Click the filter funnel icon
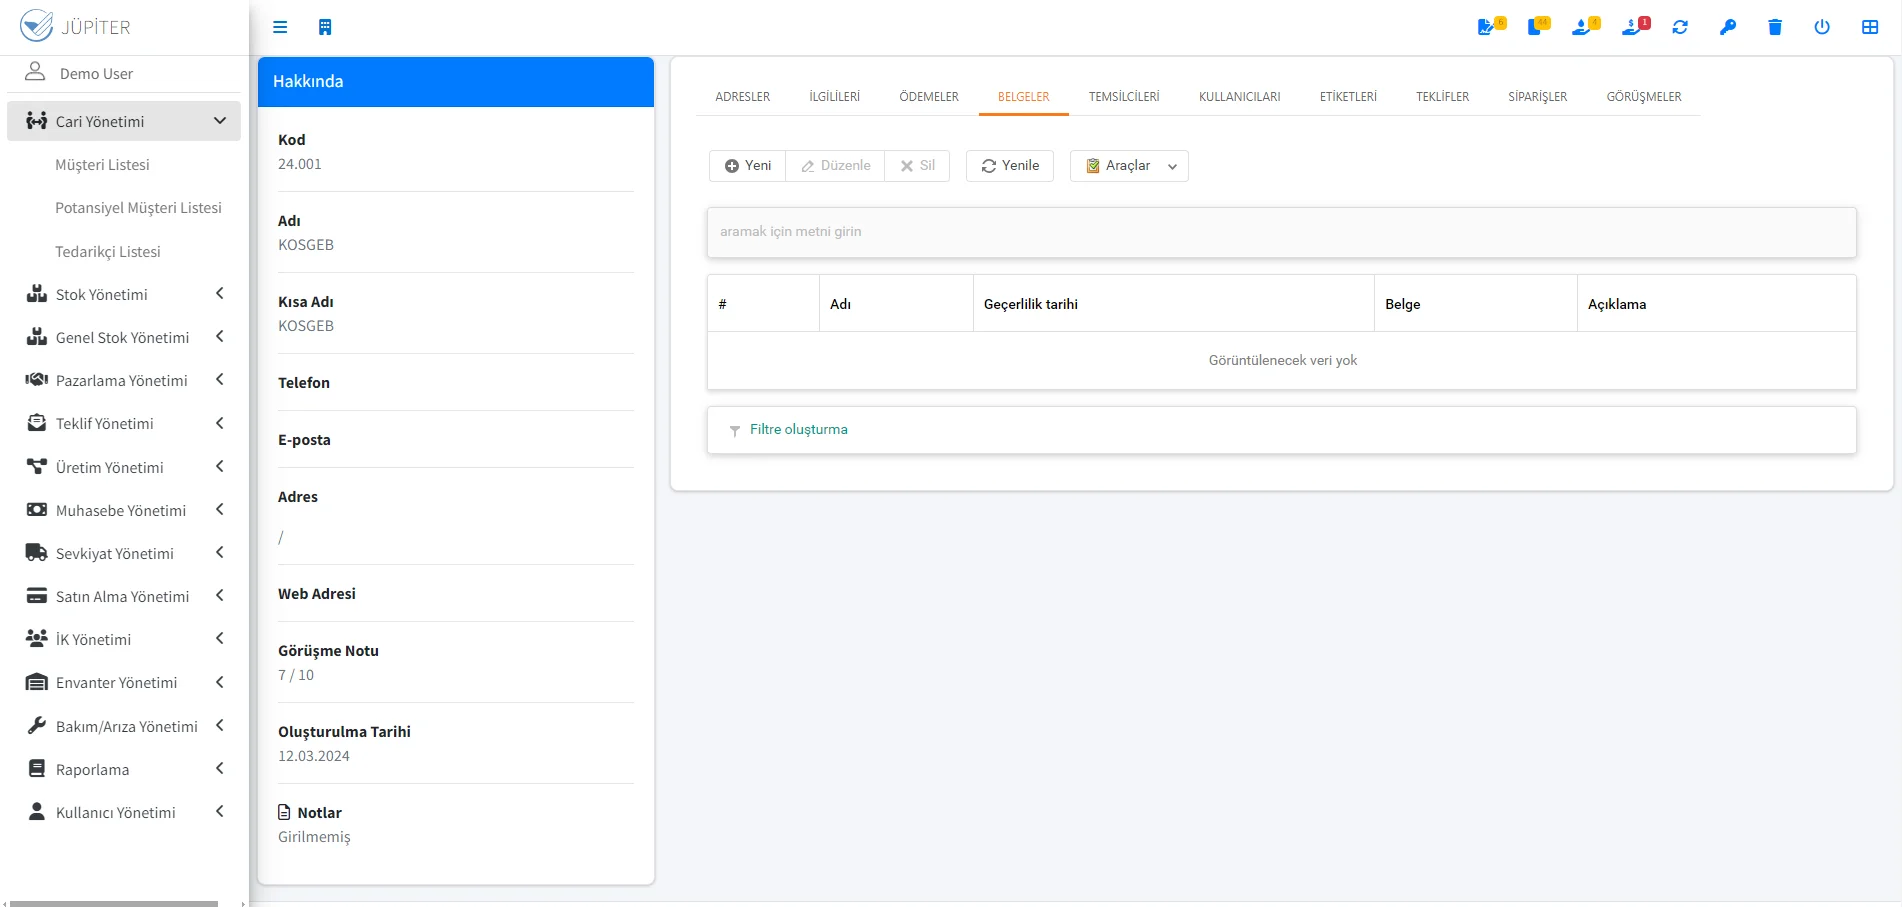Screen dimensions: 1902x907 tap(735, 430)
